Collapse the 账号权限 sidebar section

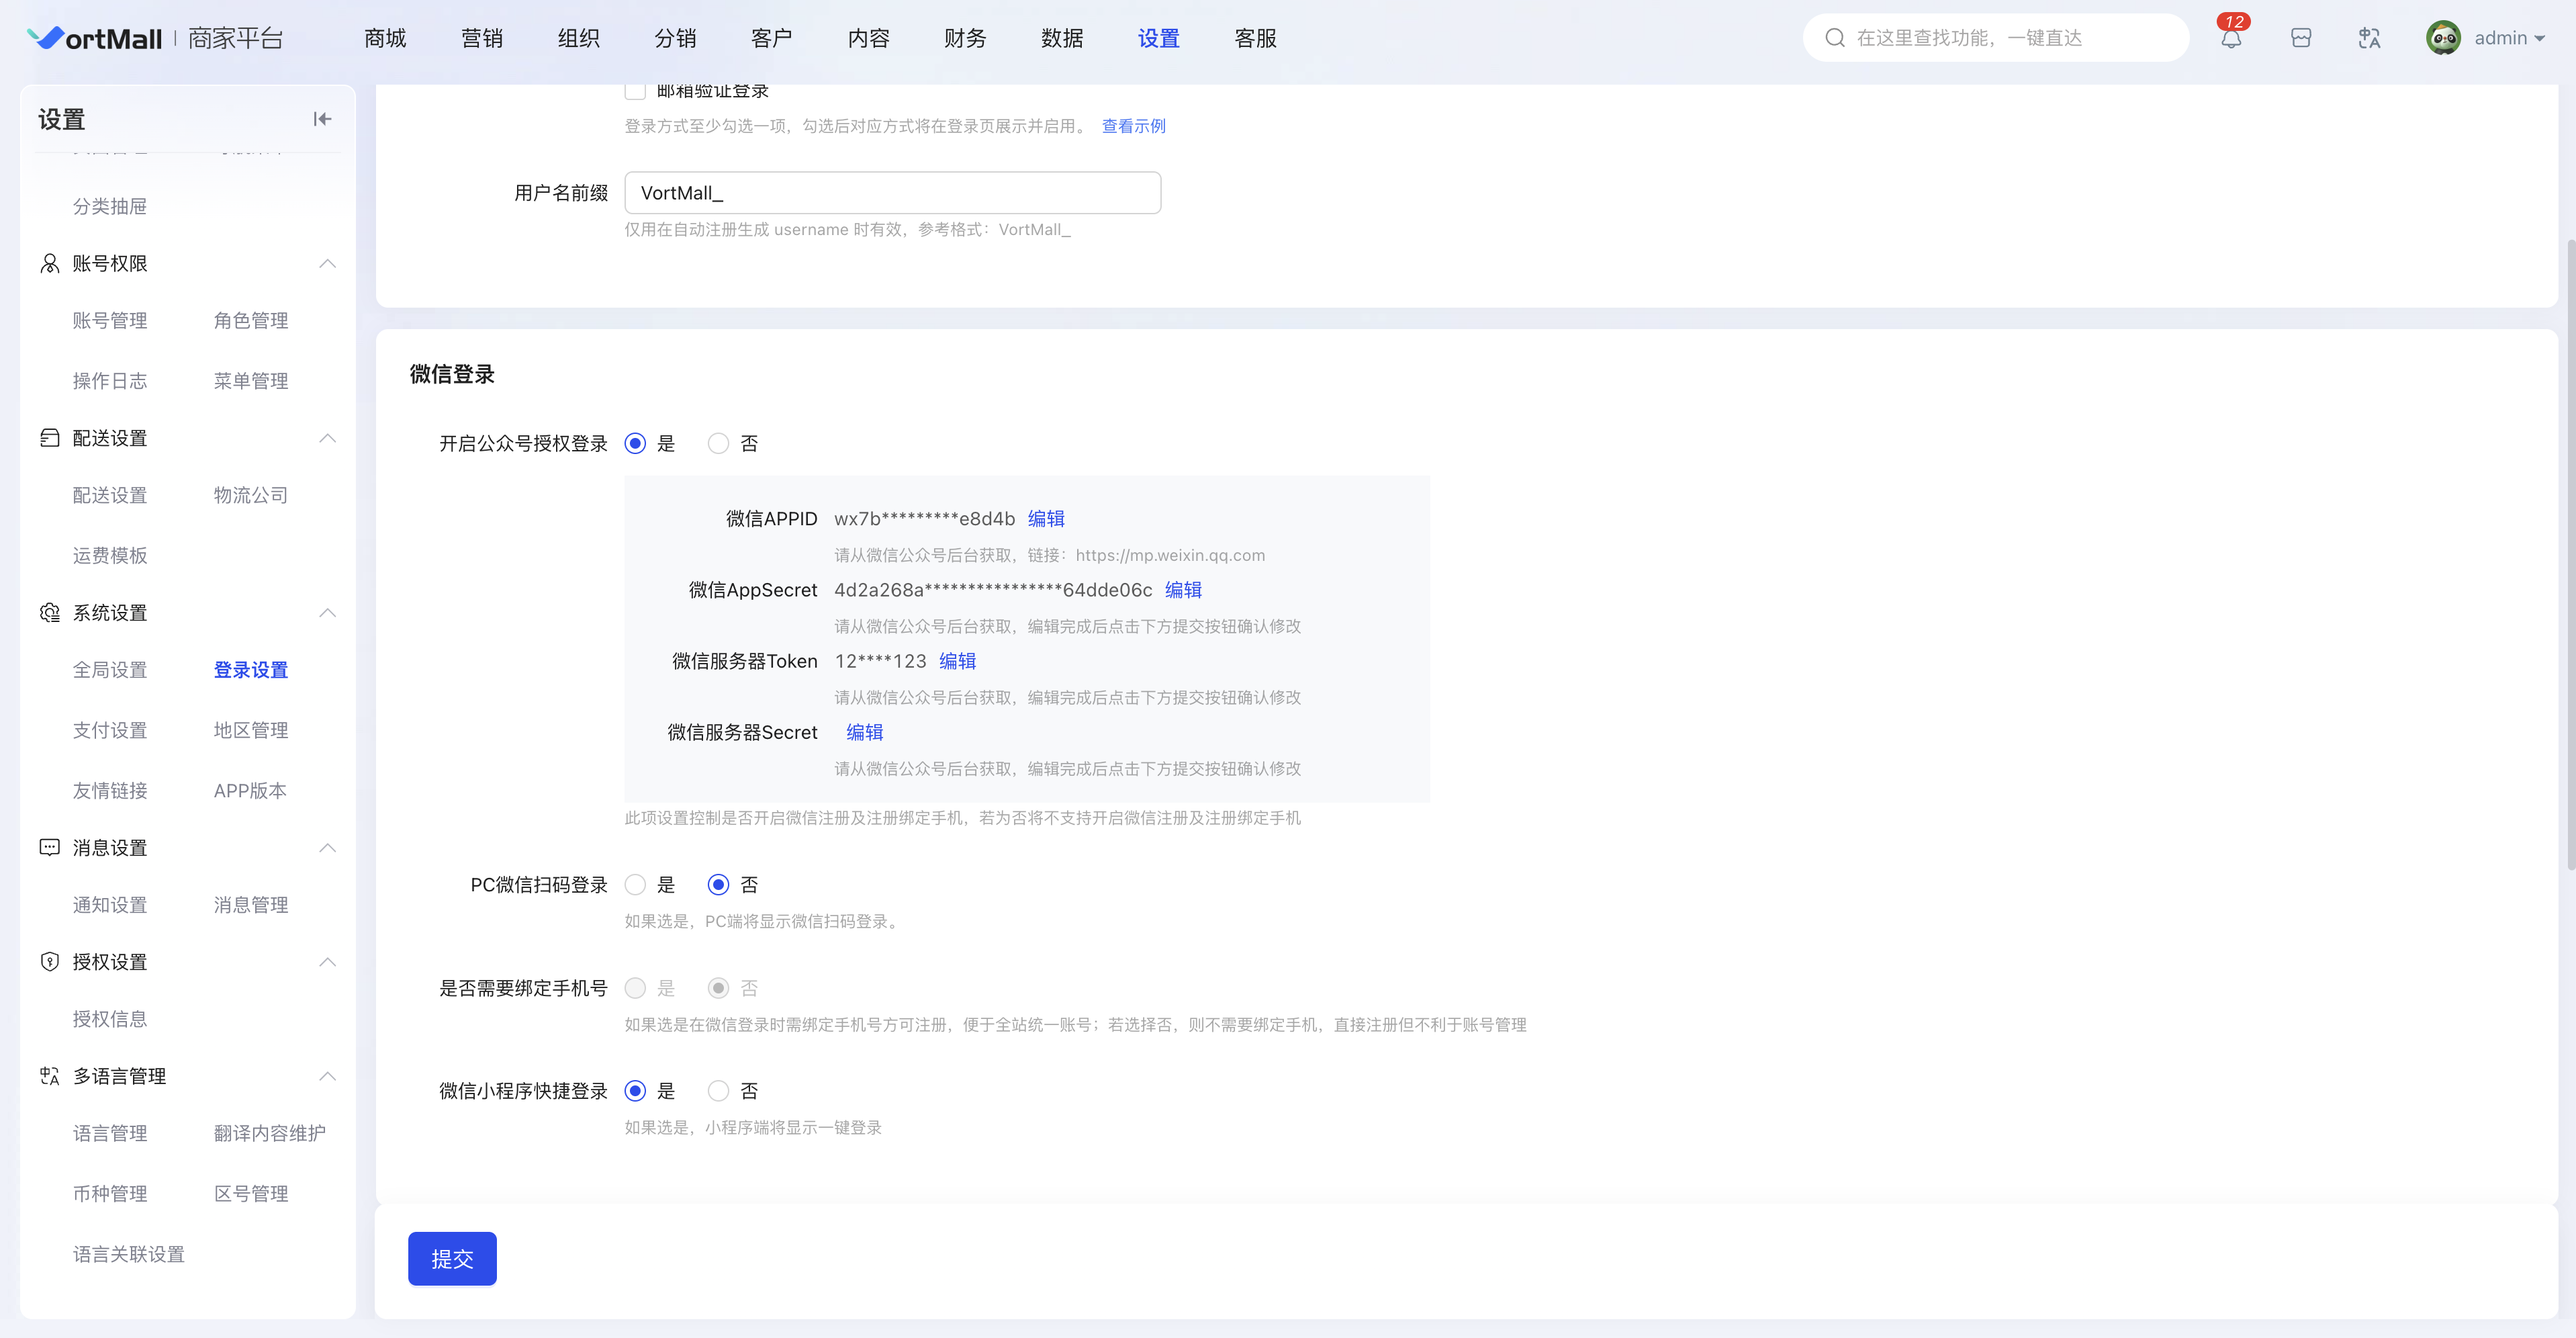327,264
